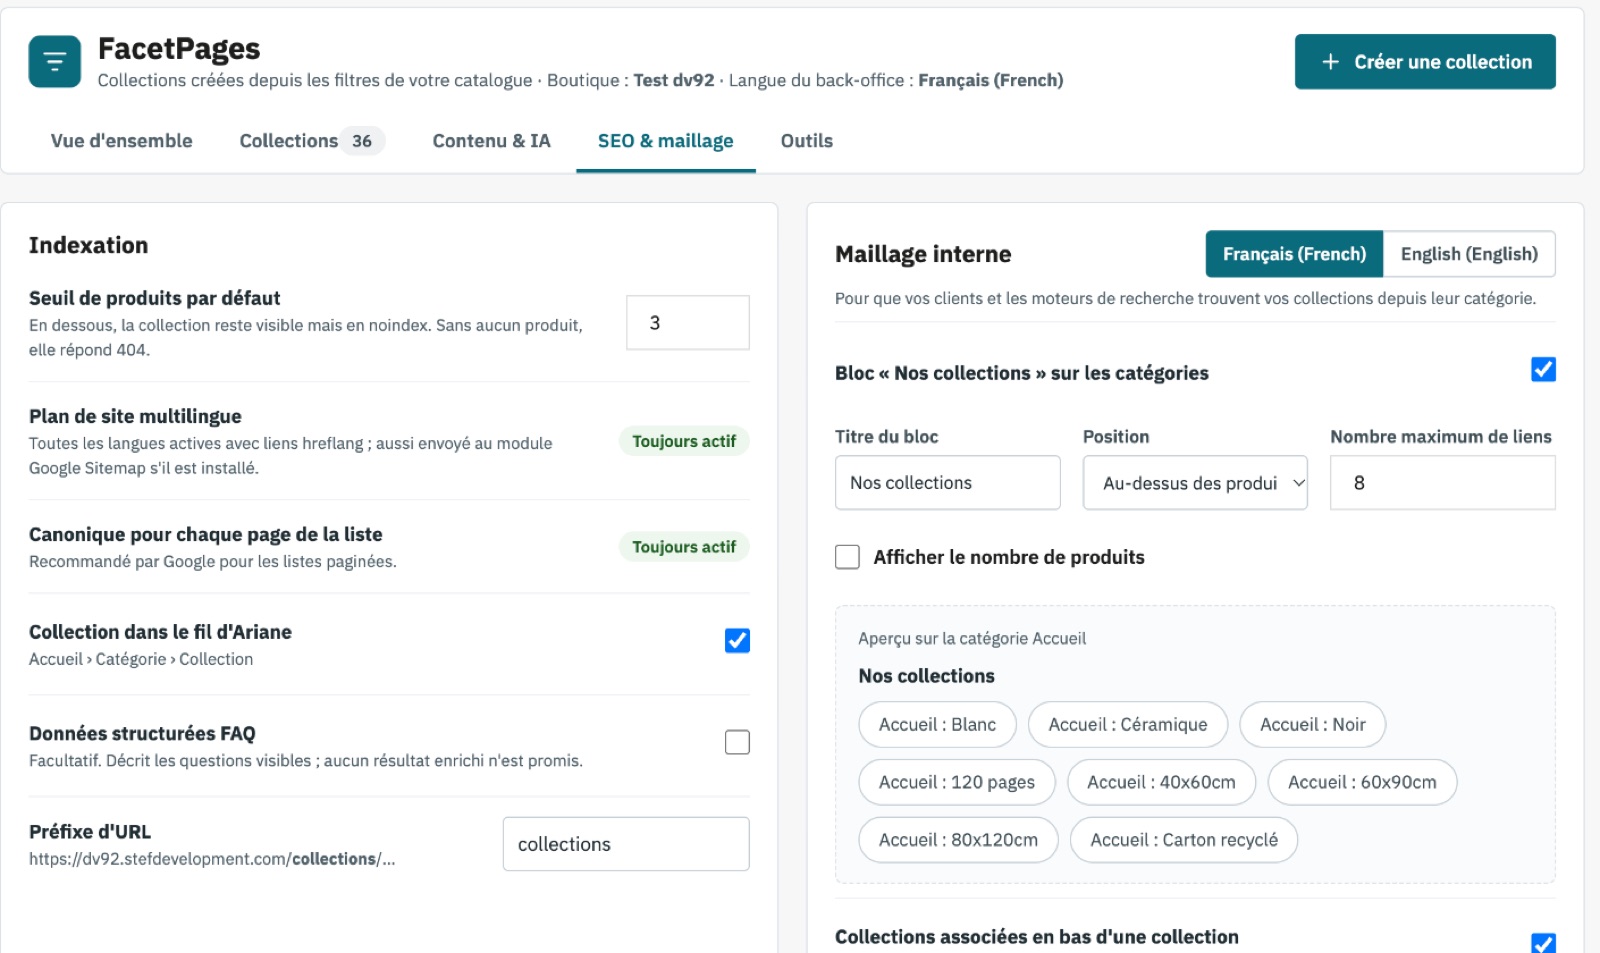Click the Maillage interne heading
The height and width of the screenshot is (953, 1600).
[923, 254]
